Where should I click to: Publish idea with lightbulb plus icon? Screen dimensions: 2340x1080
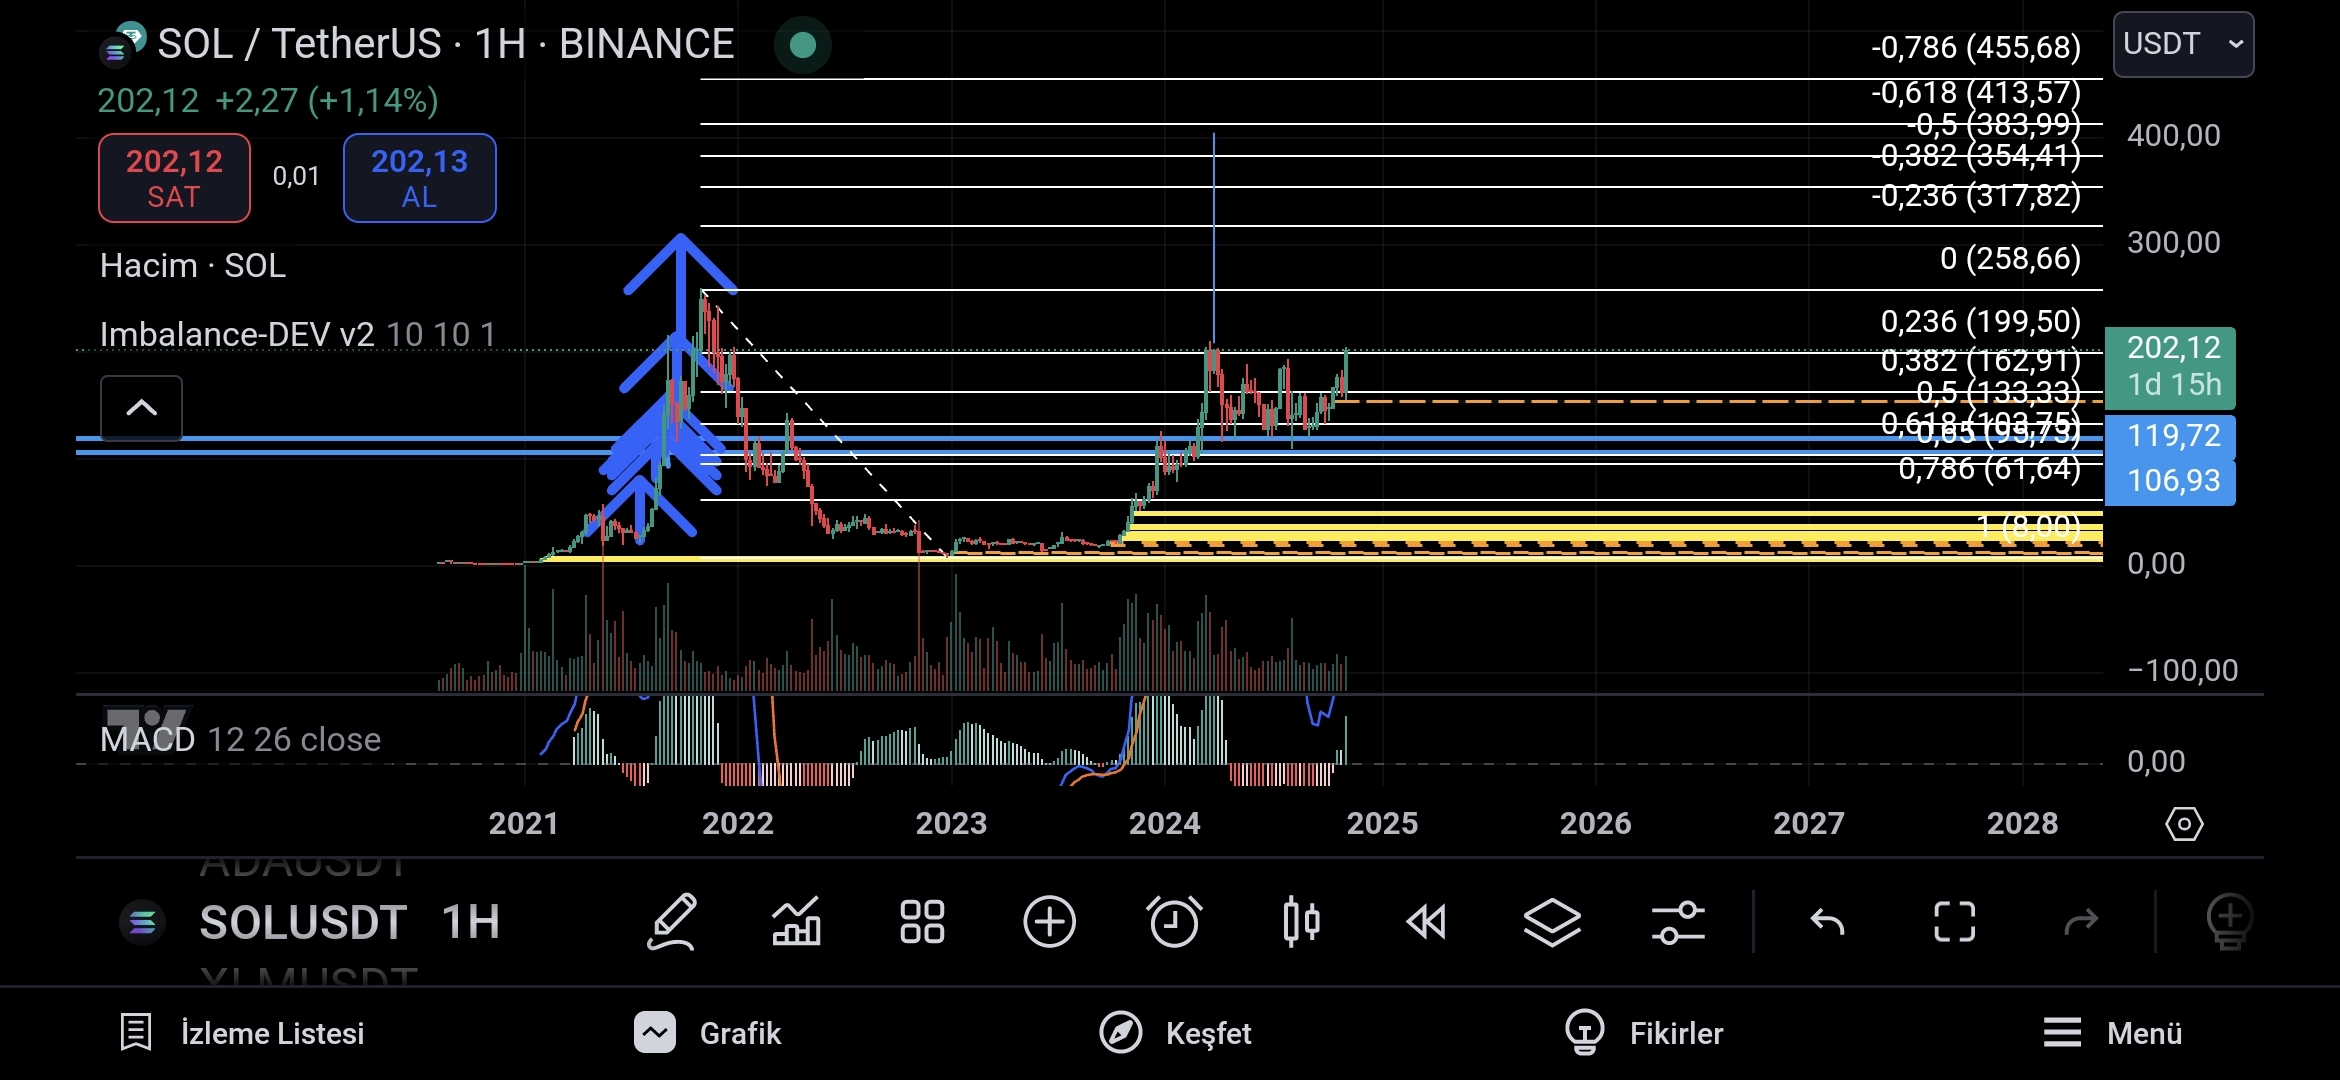2229,923
